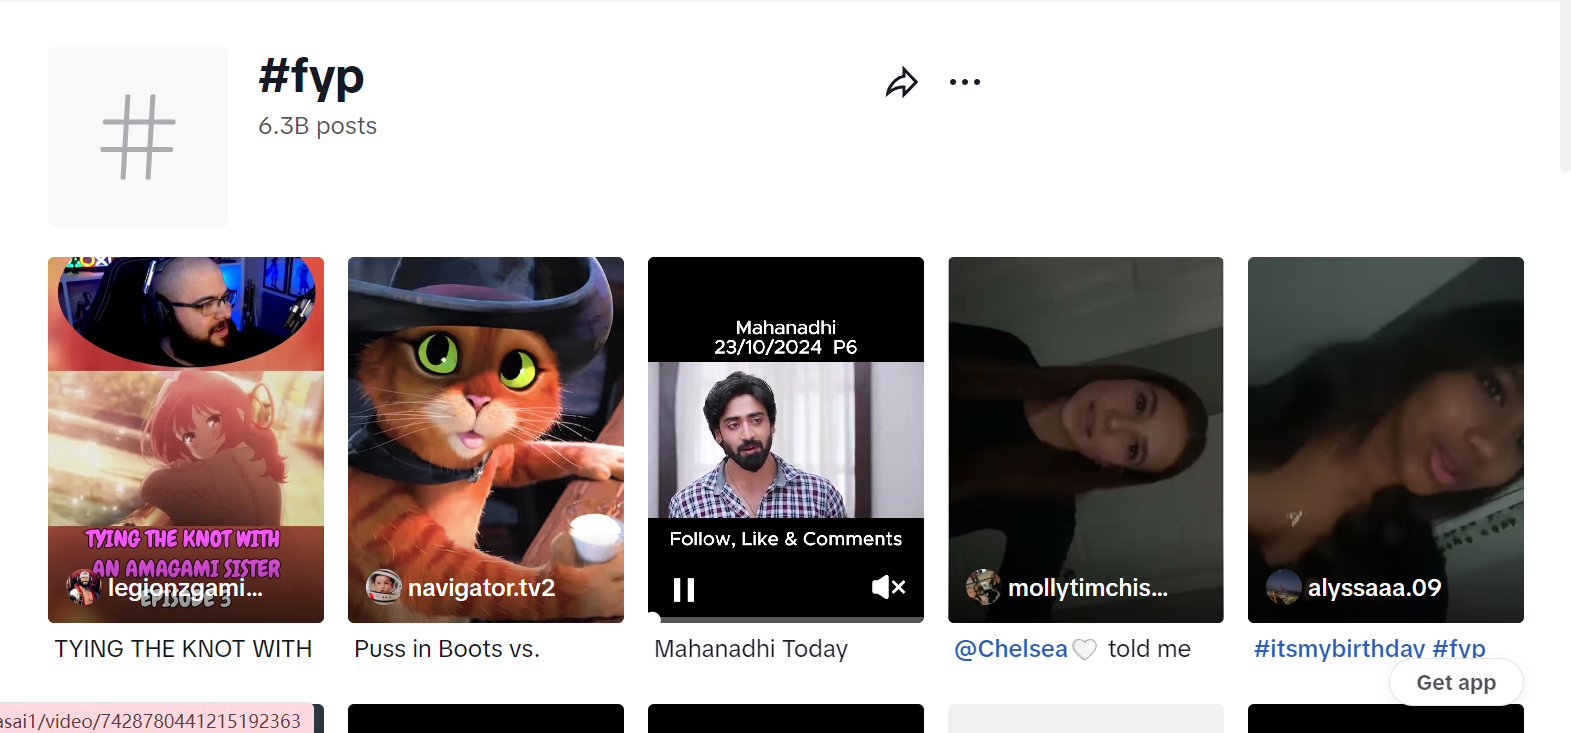Open the navigator.tv2 username link
This screenshot has width=1571, height=733.
point(481,588)
